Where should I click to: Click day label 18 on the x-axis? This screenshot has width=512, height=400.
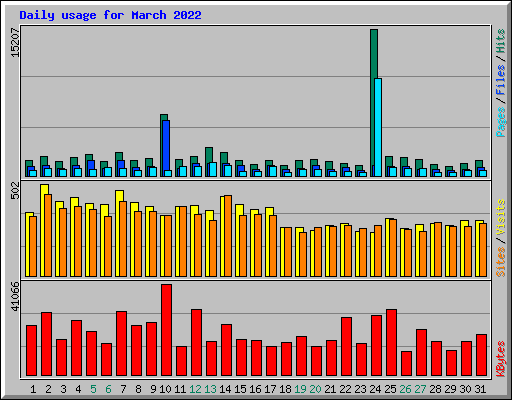pyautogui.click(x=285, y=389)
